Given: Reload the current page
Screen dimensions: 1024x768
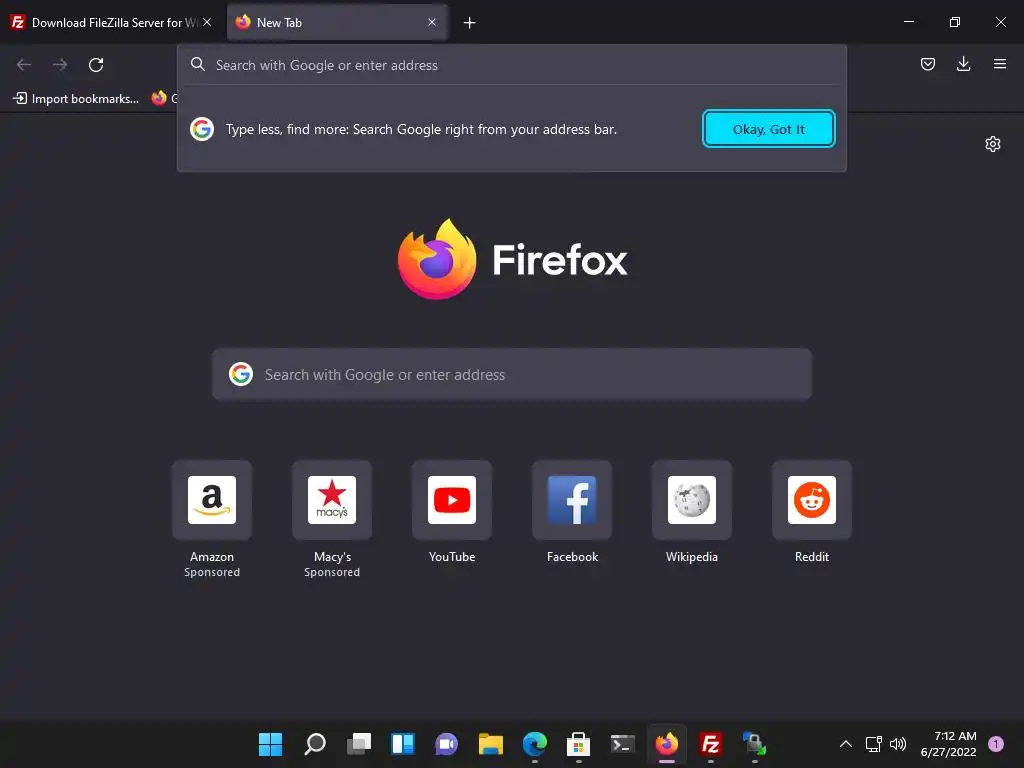Looking at the screenshot, I should tap(96, 65).
